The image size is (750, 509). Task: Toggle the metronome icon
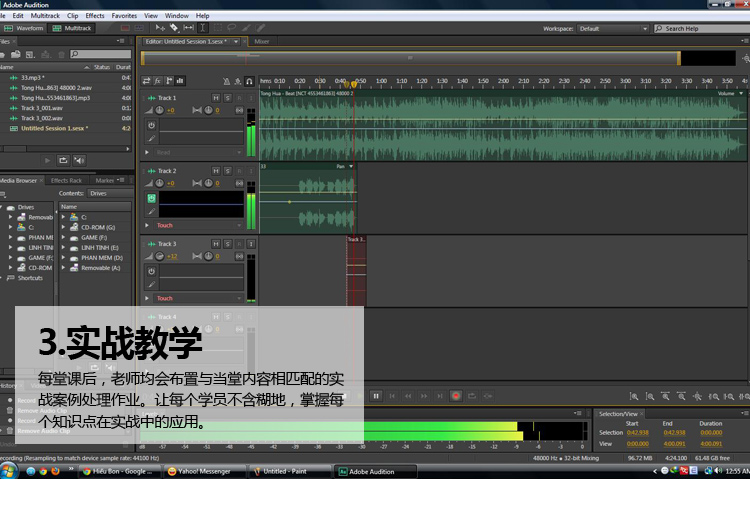click(226, 81)
